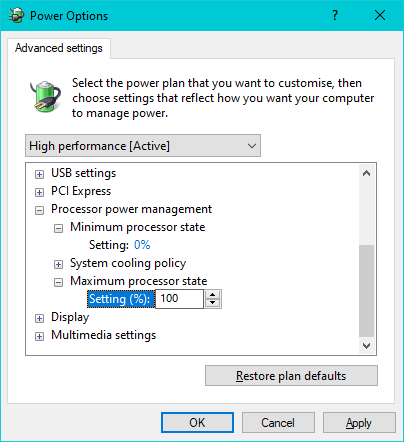The image size is (404, 442).
Task: Open the High performance power plan dropdown
Action: click(143, 146)
